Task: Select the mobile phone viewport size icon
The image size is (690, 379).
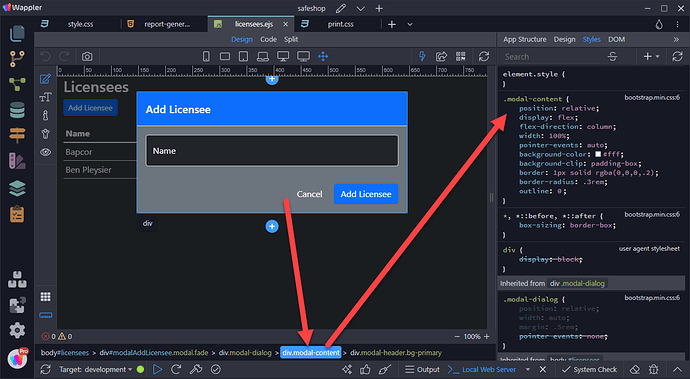Action: coord(206,56)
